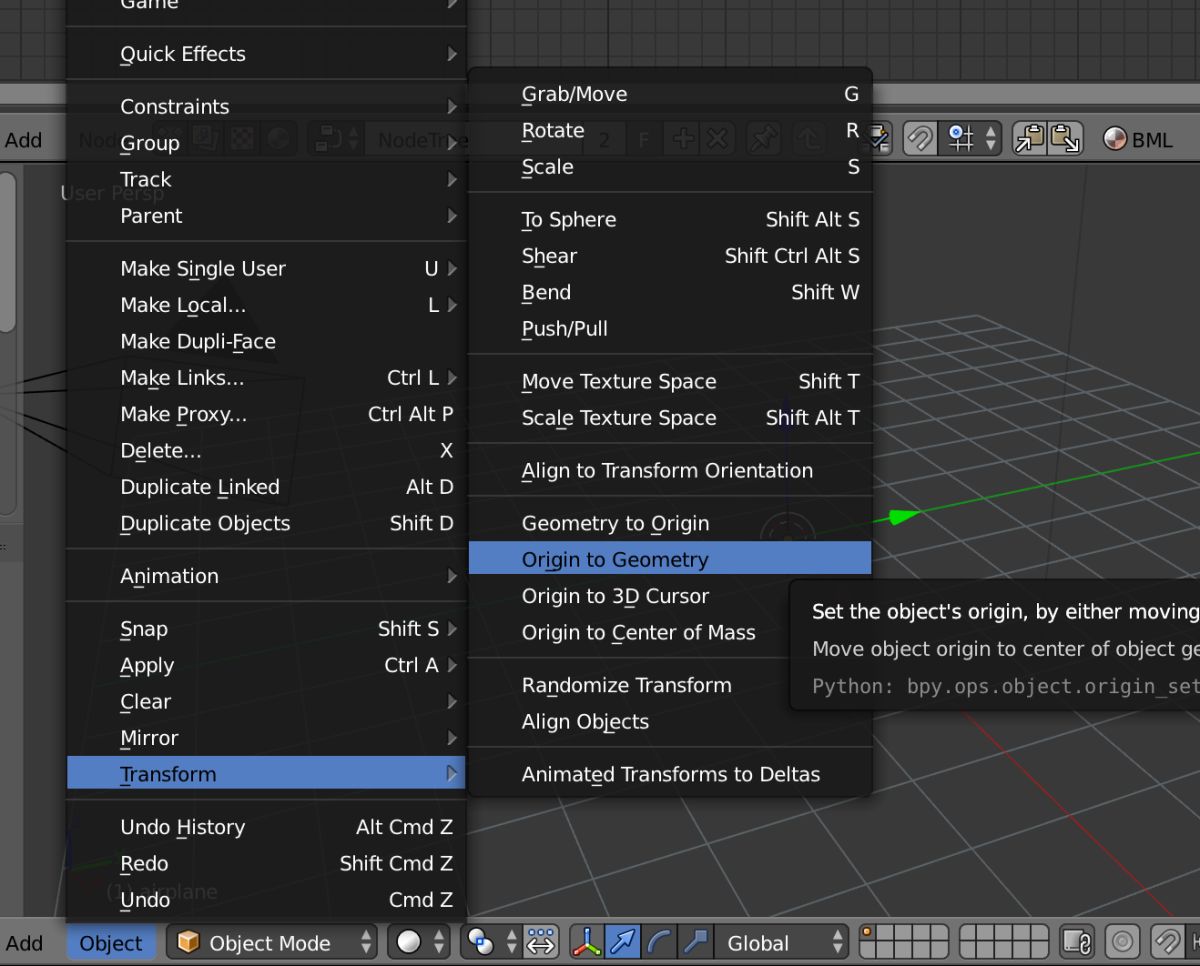Click the BML material sphere icon

[1114, 140]
